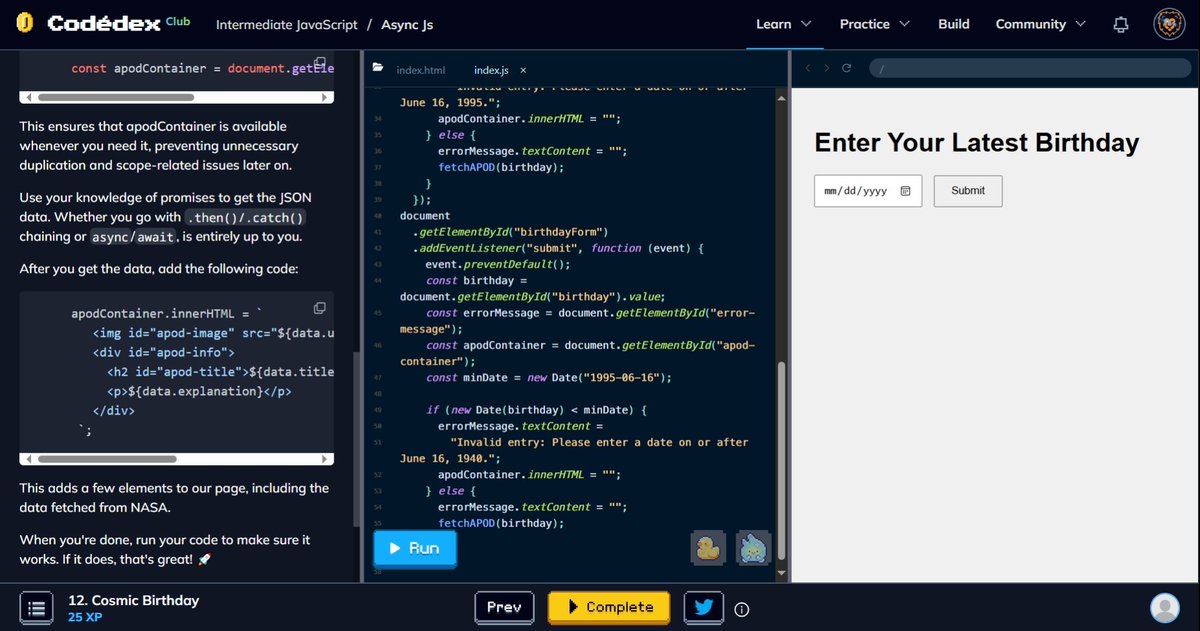The image size is (1200, 631).
Task: Click code line event.preventDefault();
Action: coord(498,264)
